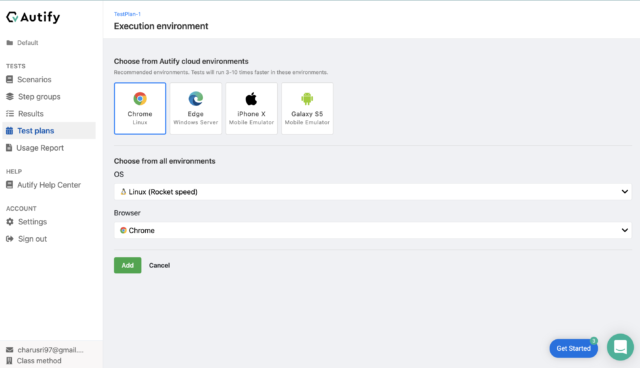
Task: Select the Galaxy S5 Android emulator
Action: [307, 109]
